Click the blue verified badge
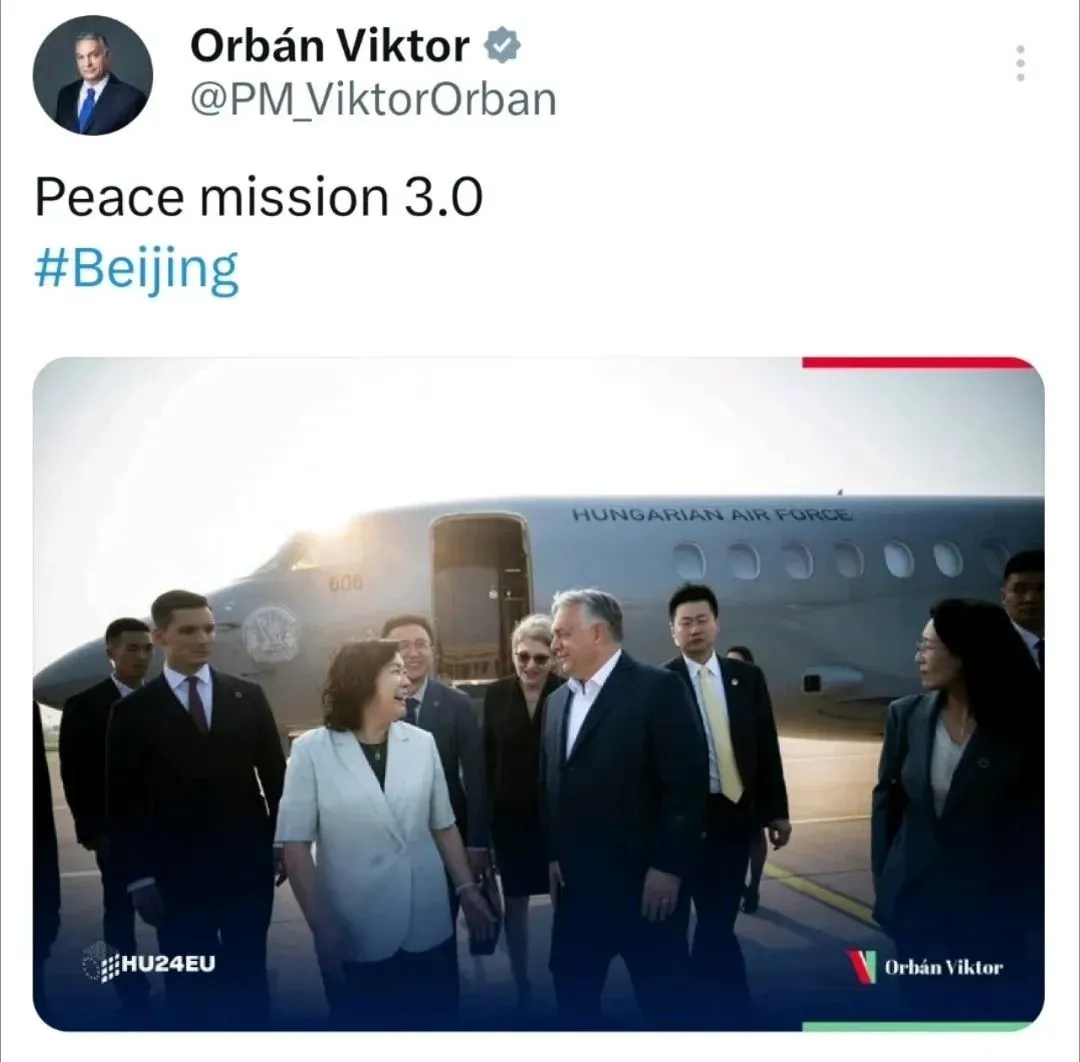The image size is (1080, 1062). pos(502,46)
